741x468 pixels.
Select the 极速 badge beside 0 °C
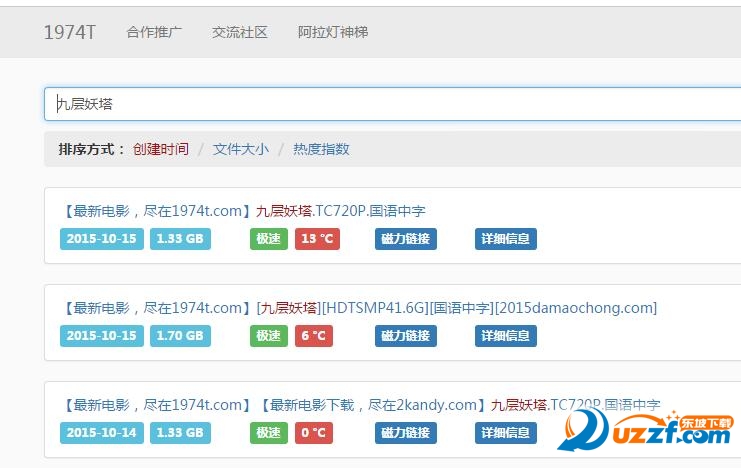[x=269, y=433]
